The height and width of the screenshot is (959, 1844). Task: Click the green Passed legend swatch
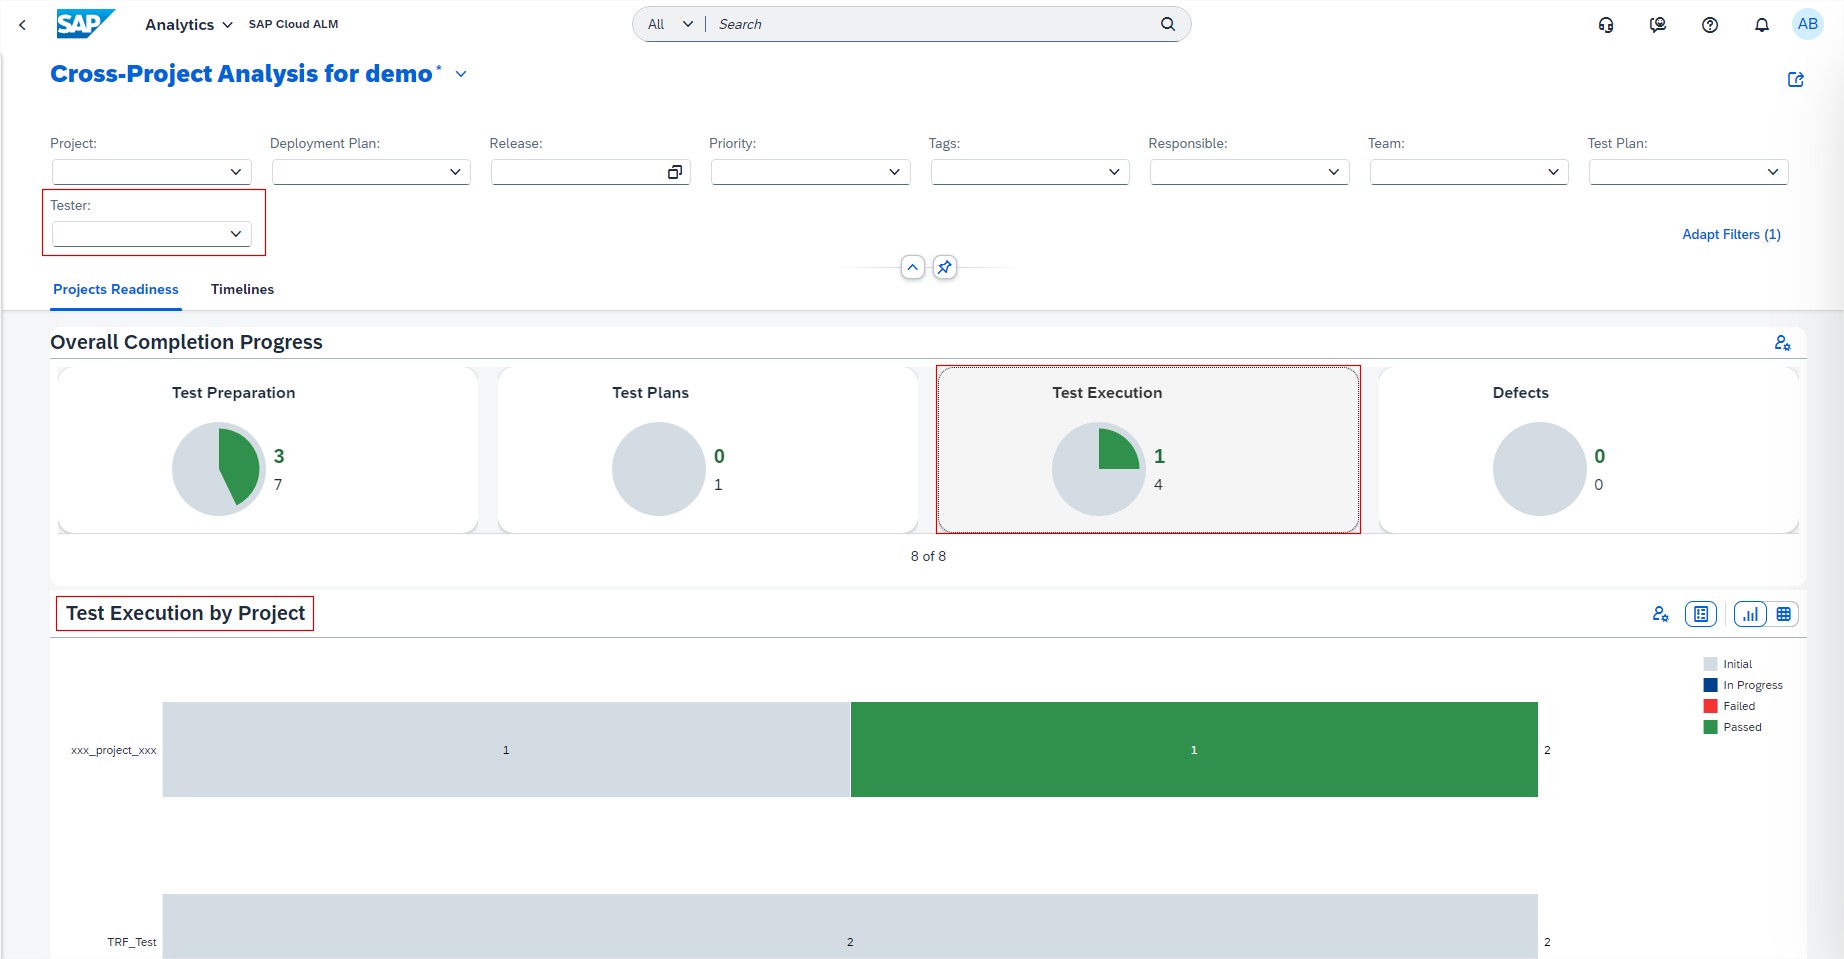[x=1710, y=727]
